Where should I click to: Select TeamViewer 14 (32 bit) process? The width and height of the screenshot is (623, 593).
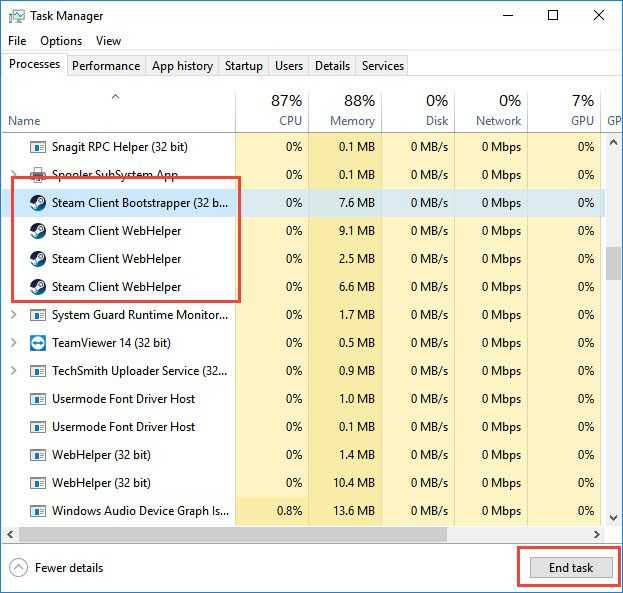[x=111, y=343]
